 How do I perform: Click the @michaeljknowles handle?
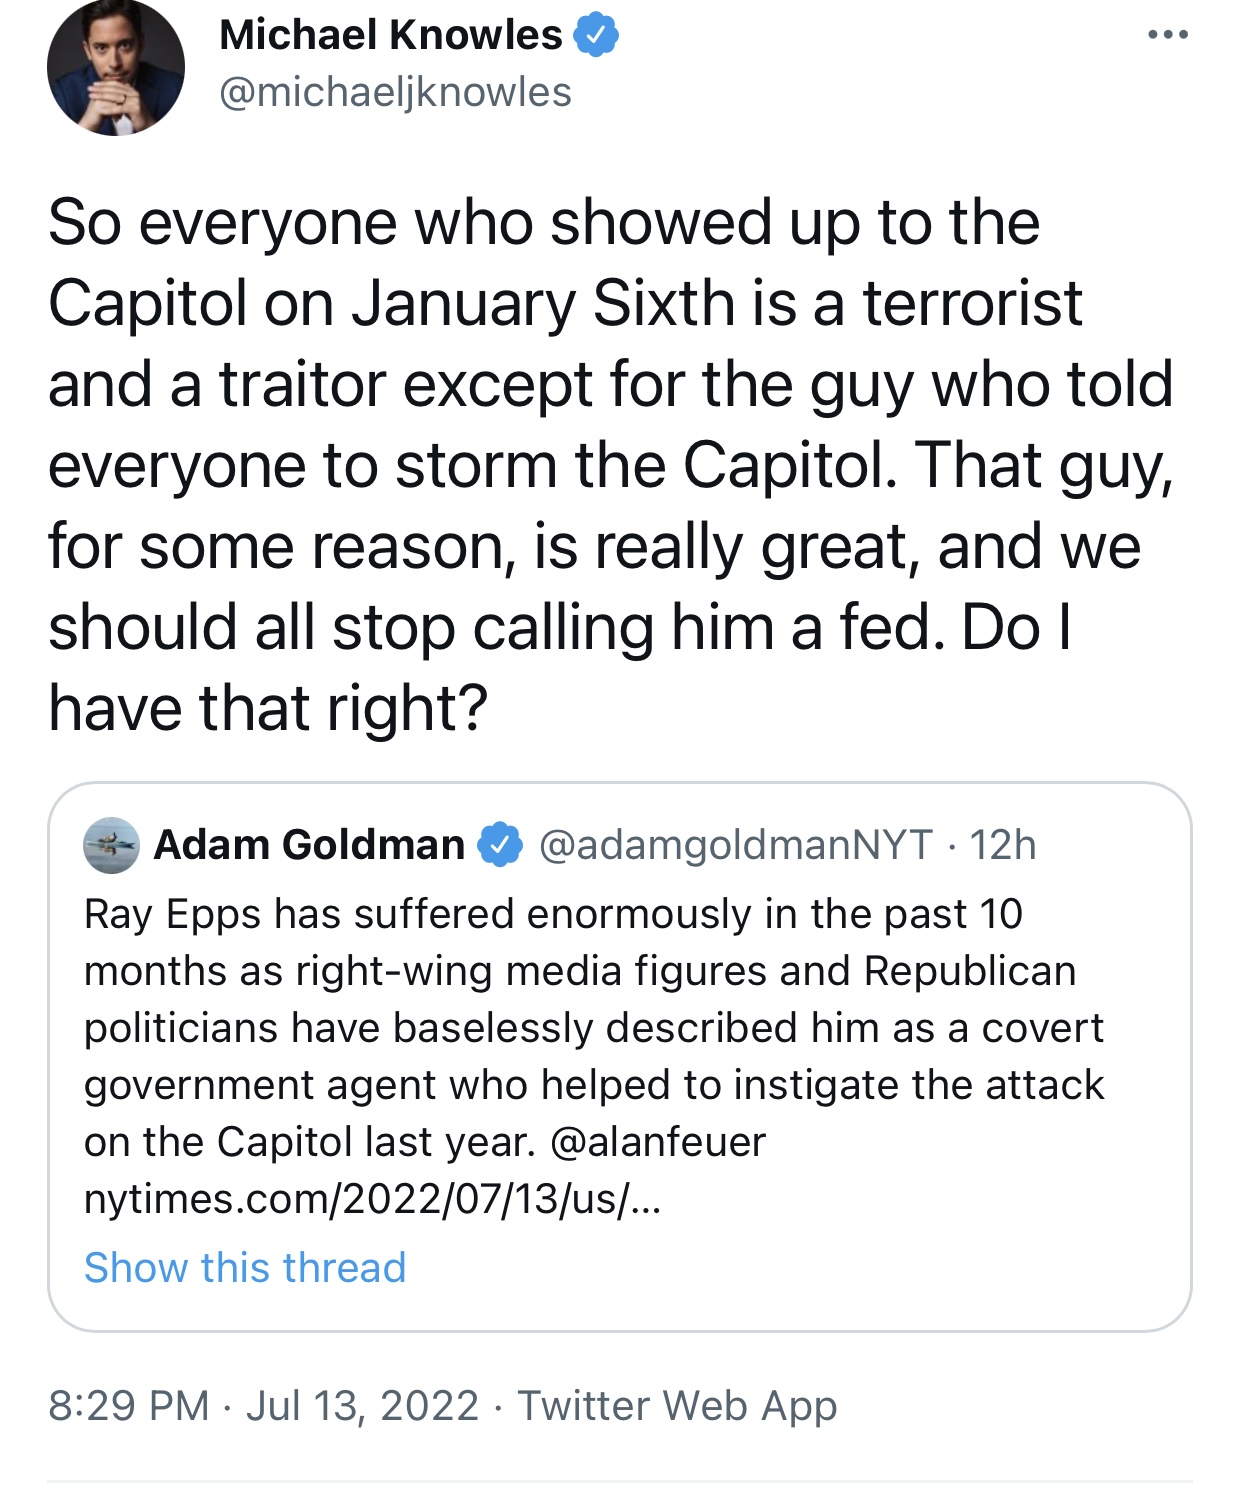click(395, 92)
